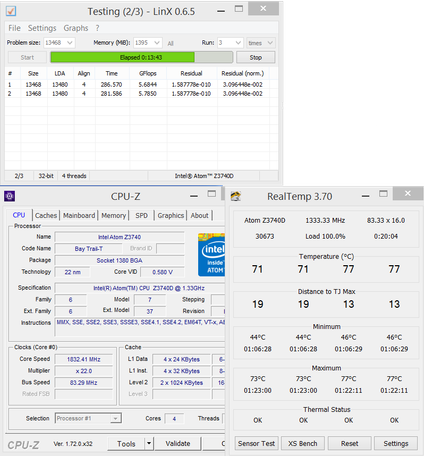
Task: Click the Package field Socket 1380 BGA
Action: point(119,260)
